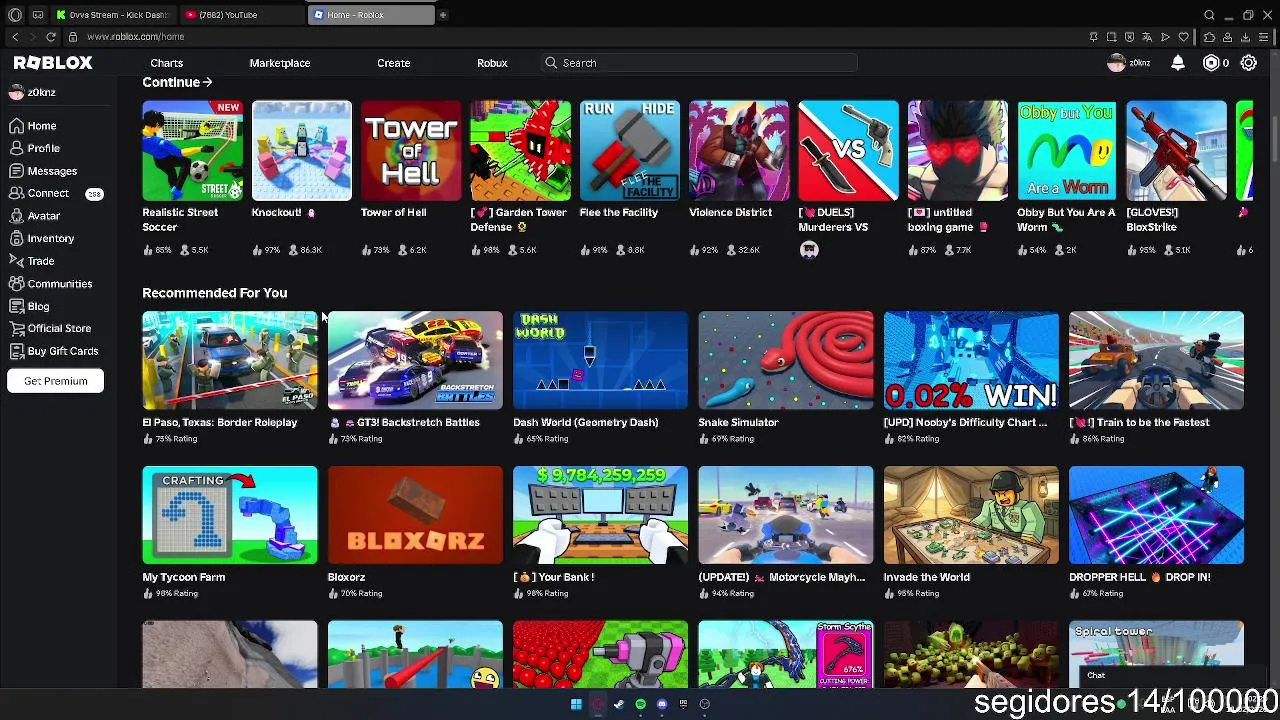Open the Profile sidebar item
Viewport: 1280px width, 720px height.
click(x=34, y=148)
